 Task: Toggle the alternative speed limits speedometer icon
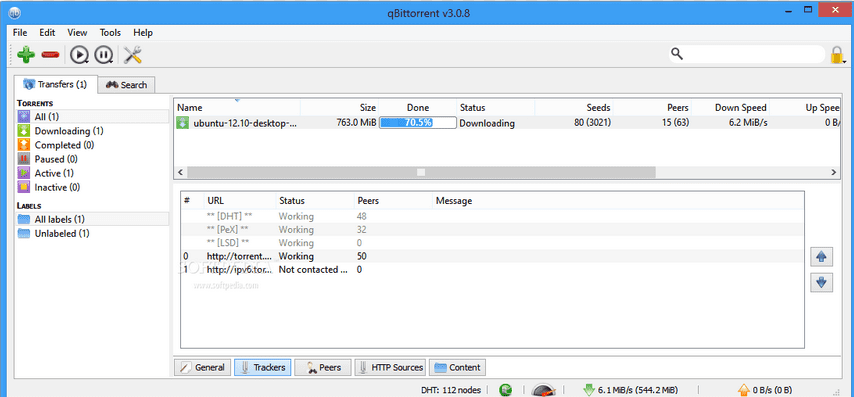tap(544, 390)
